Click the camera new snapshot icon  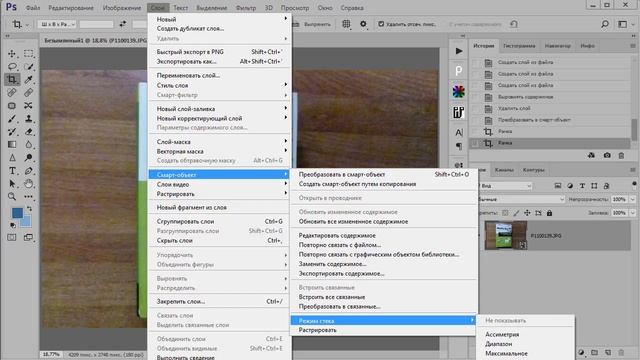click(607, 156)
